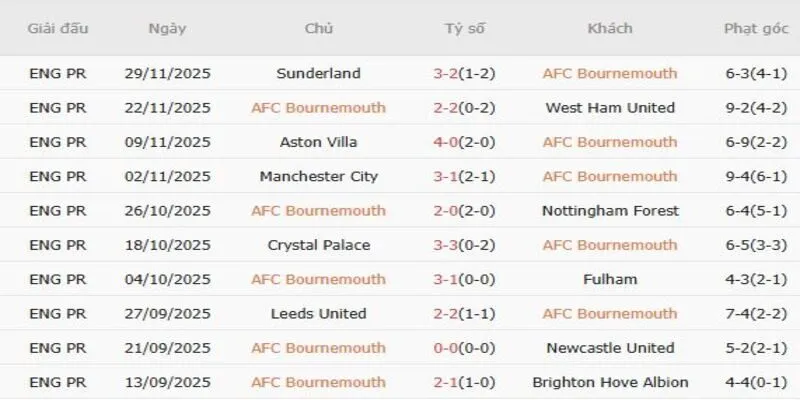Image resolution: width=800 pixels, height=400 pixels.
Task: Select Aston Villa in the home column
Action: (319, 142)
